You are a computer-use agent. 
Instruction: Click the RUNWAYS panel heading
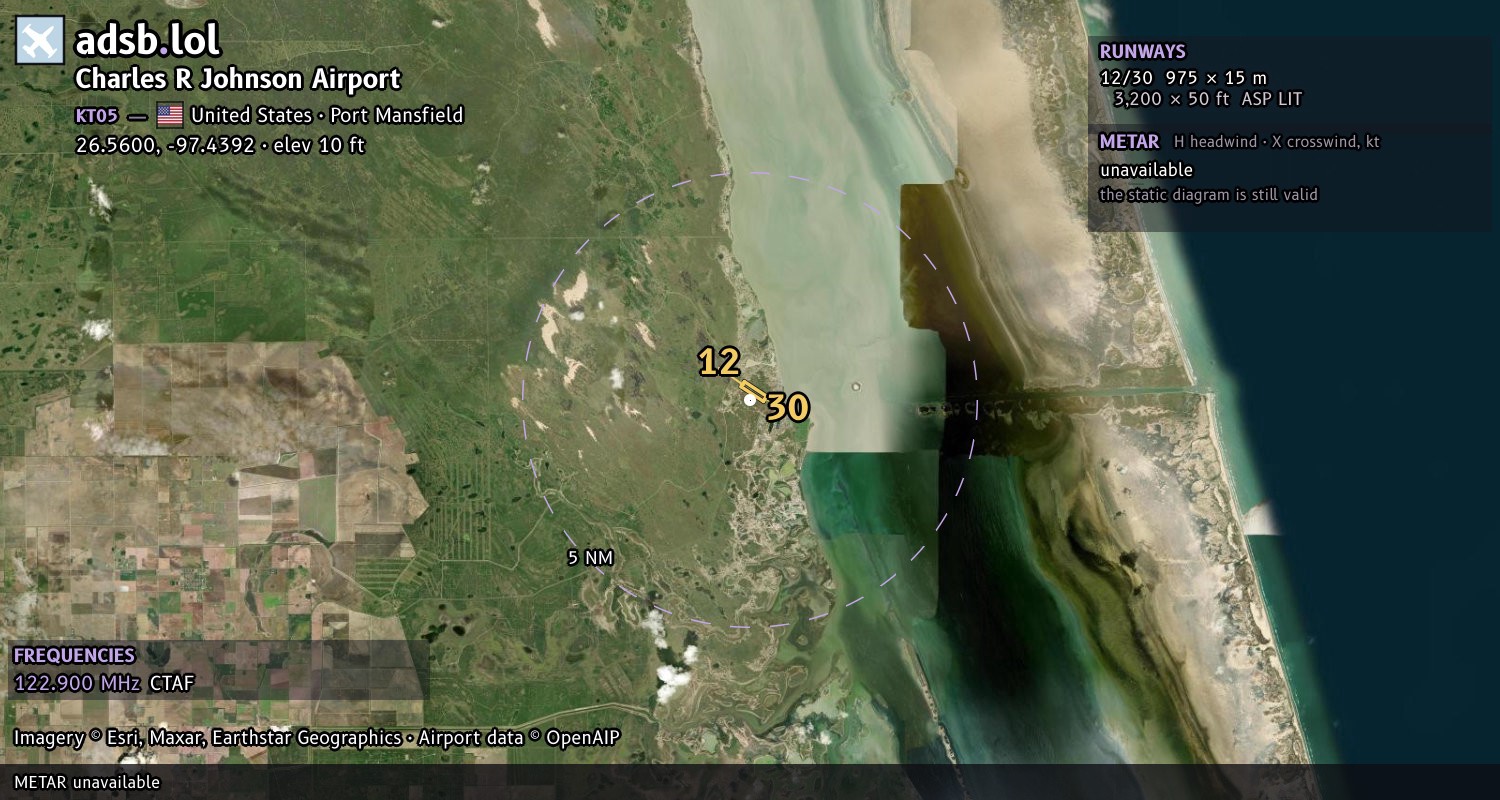(1142, 51)
